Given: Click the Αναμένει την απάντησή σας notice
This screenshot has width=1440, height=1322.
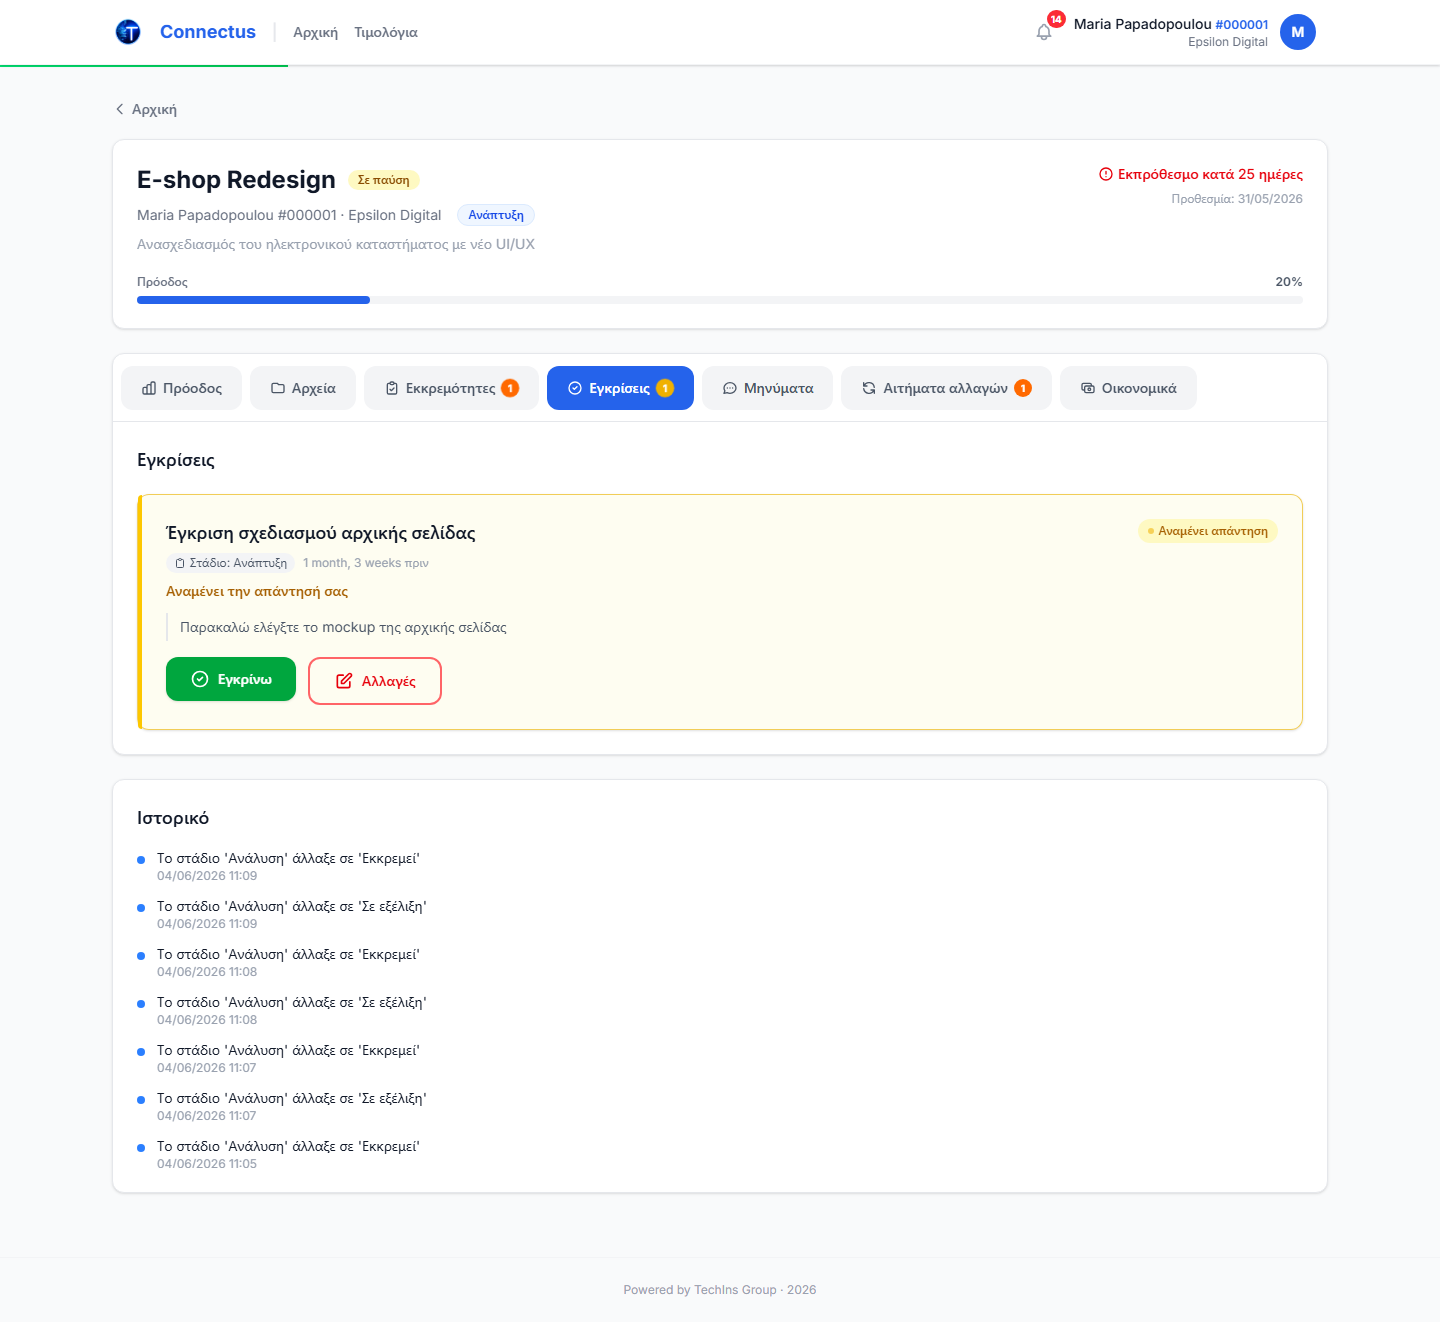Looking at the screenshot, I should [257, 591].
